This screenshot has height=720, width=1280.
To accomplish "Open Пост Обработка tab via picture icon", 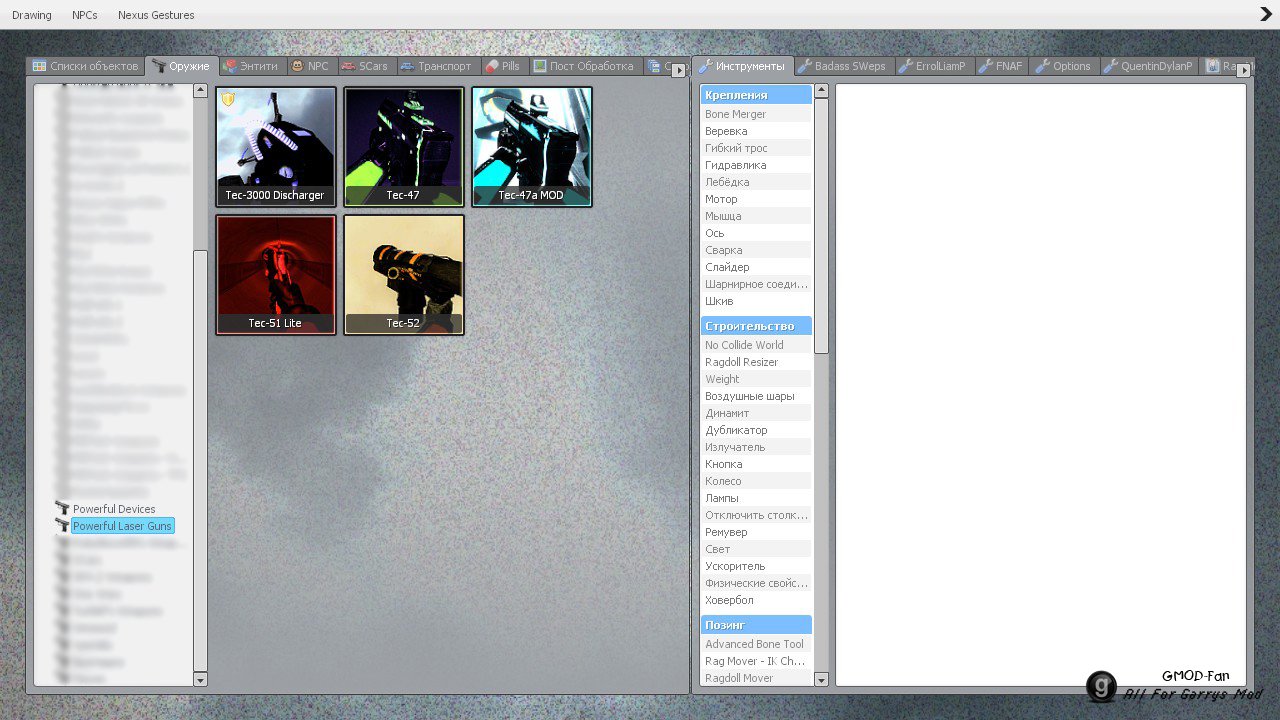I will 540,66.
